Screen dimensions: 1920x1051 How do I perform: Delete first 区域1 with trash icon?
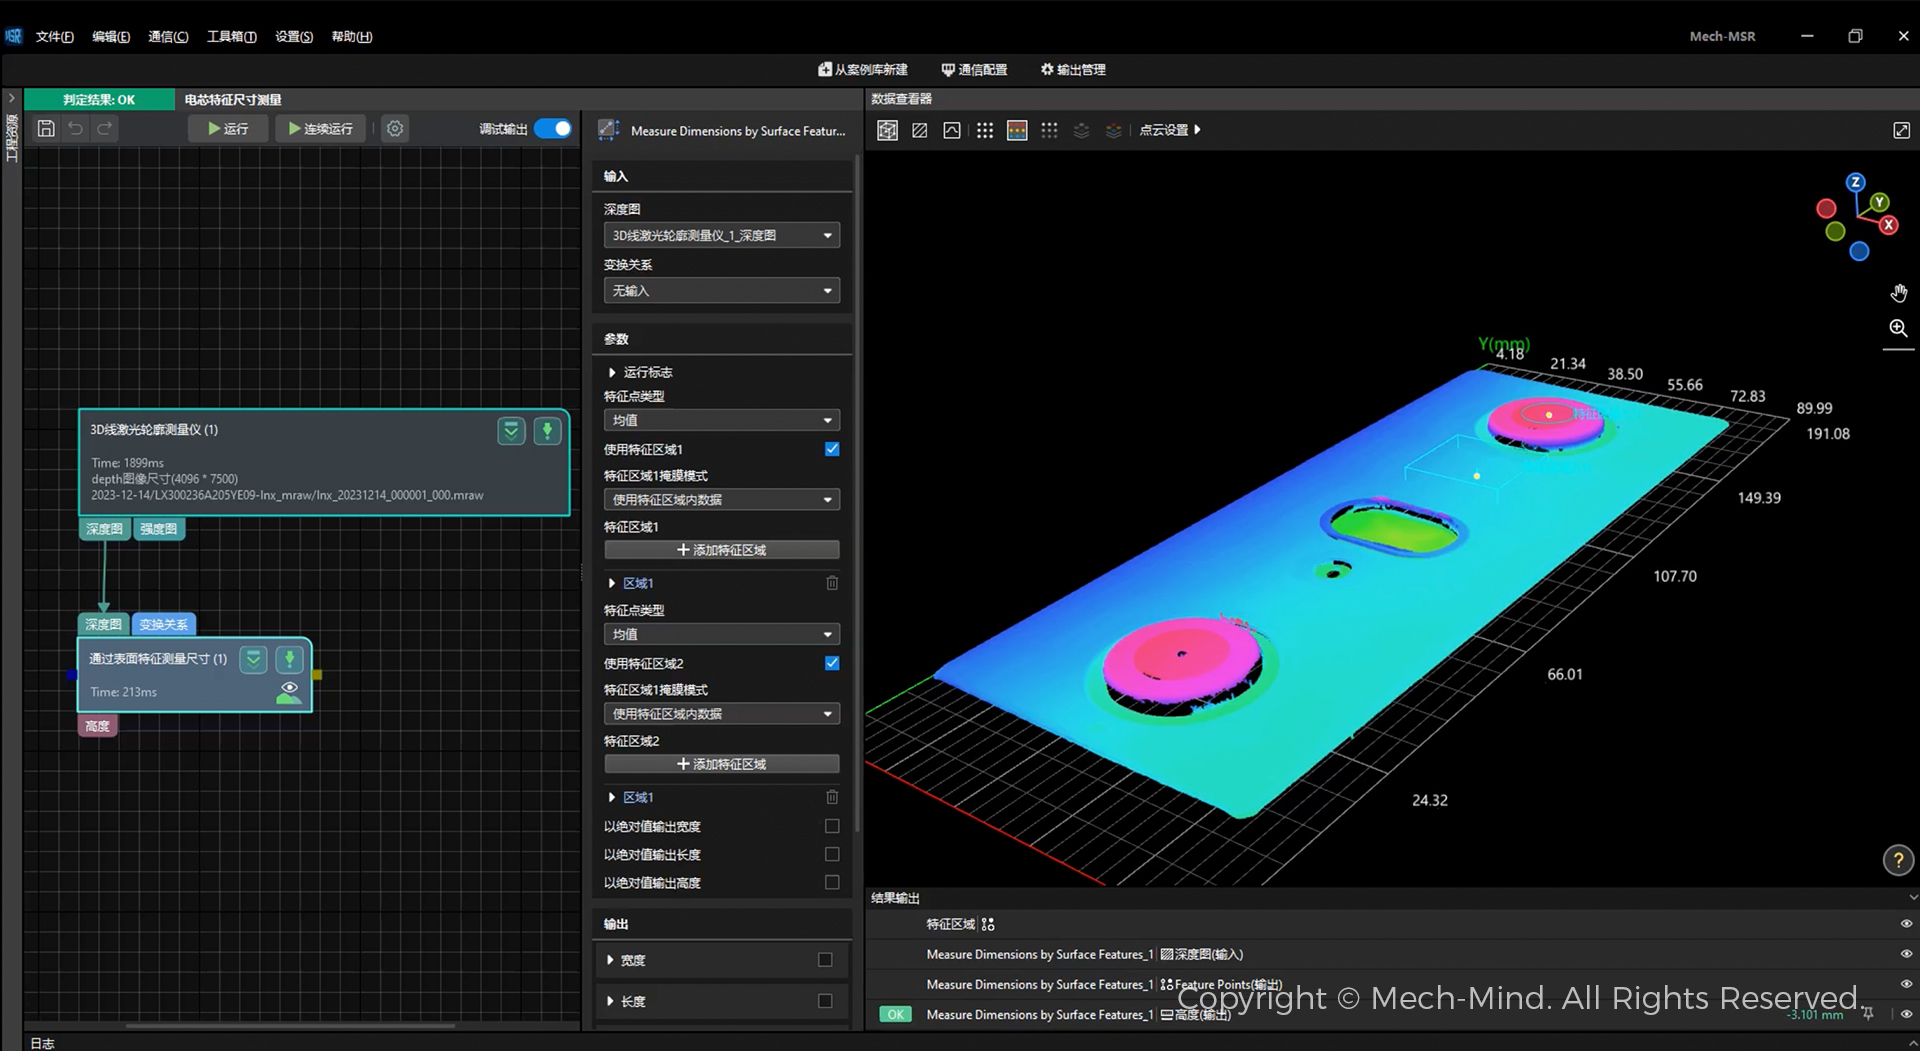pyautogui.click(x=832, y=583)
